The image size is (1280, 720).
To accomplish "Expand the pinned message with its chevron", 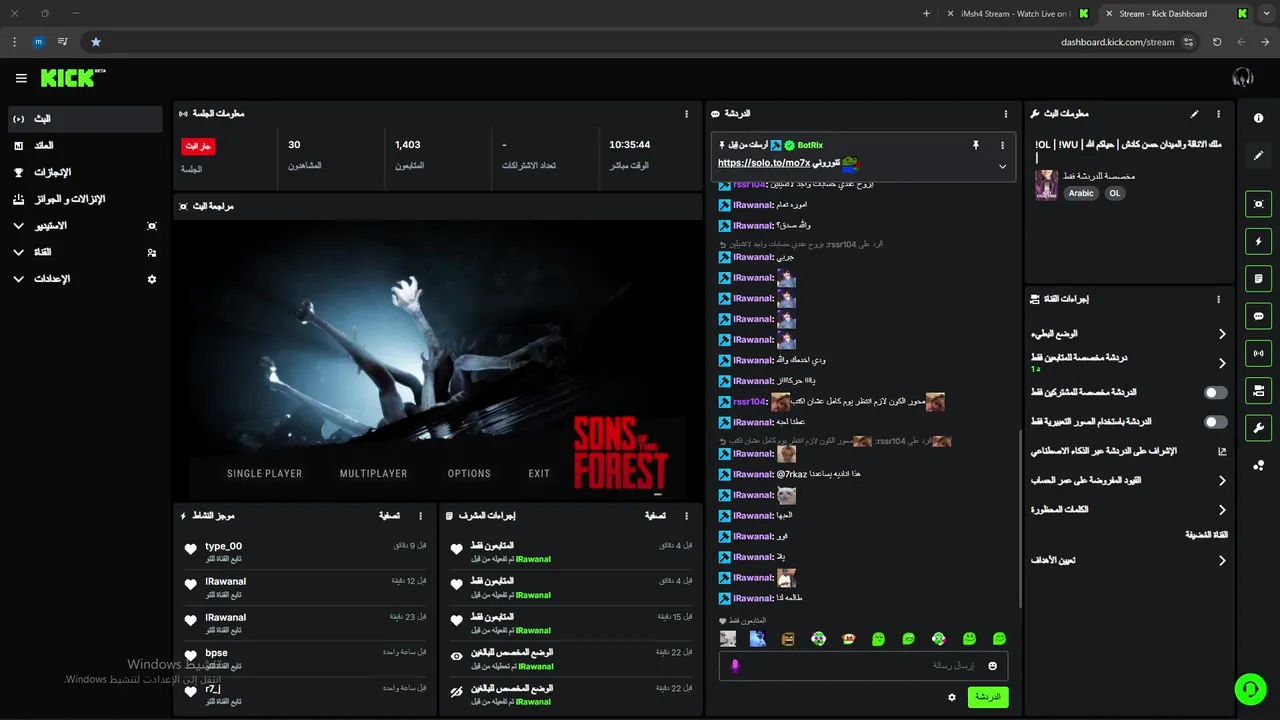I will (1002, 167).
